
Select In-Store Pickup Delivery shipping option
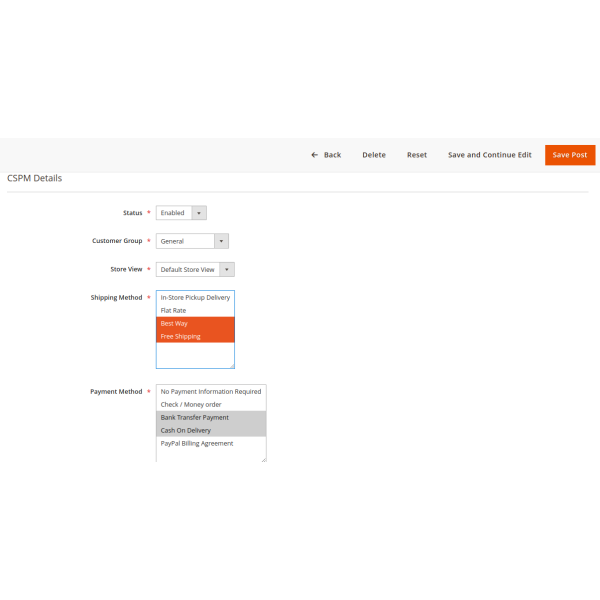[x=195, y=297]
